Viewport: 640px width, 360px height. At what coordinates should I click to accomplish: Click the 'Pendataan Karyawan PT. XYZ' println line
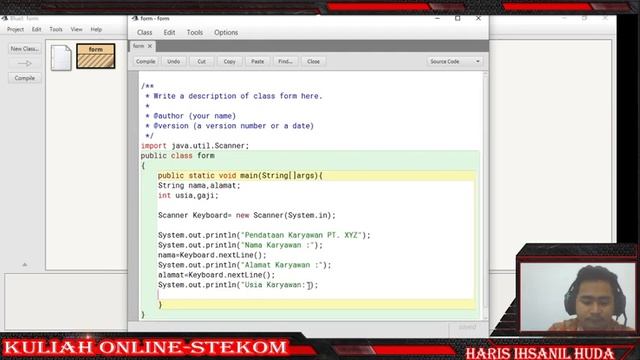coord(264,235)
